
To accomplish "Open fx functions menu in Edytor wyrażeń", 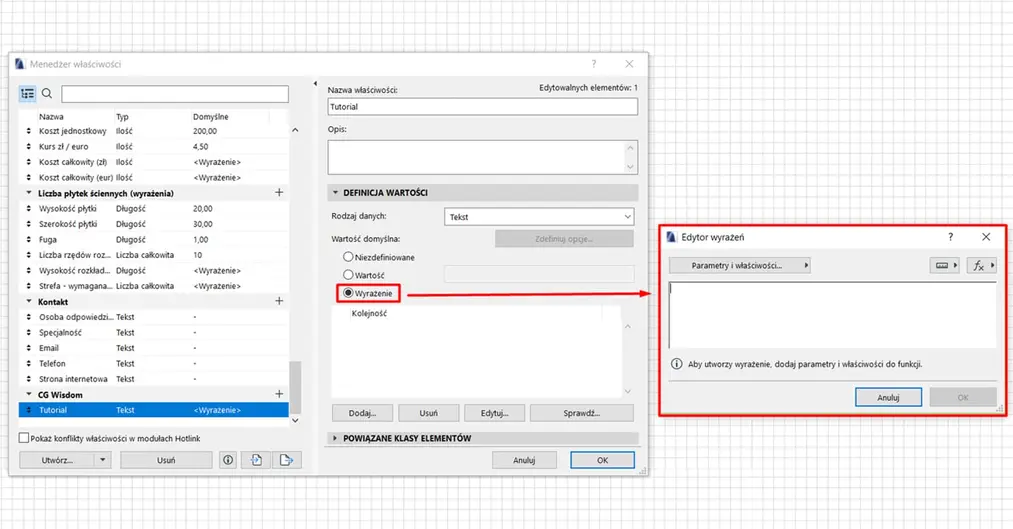I will coord(981,265).
